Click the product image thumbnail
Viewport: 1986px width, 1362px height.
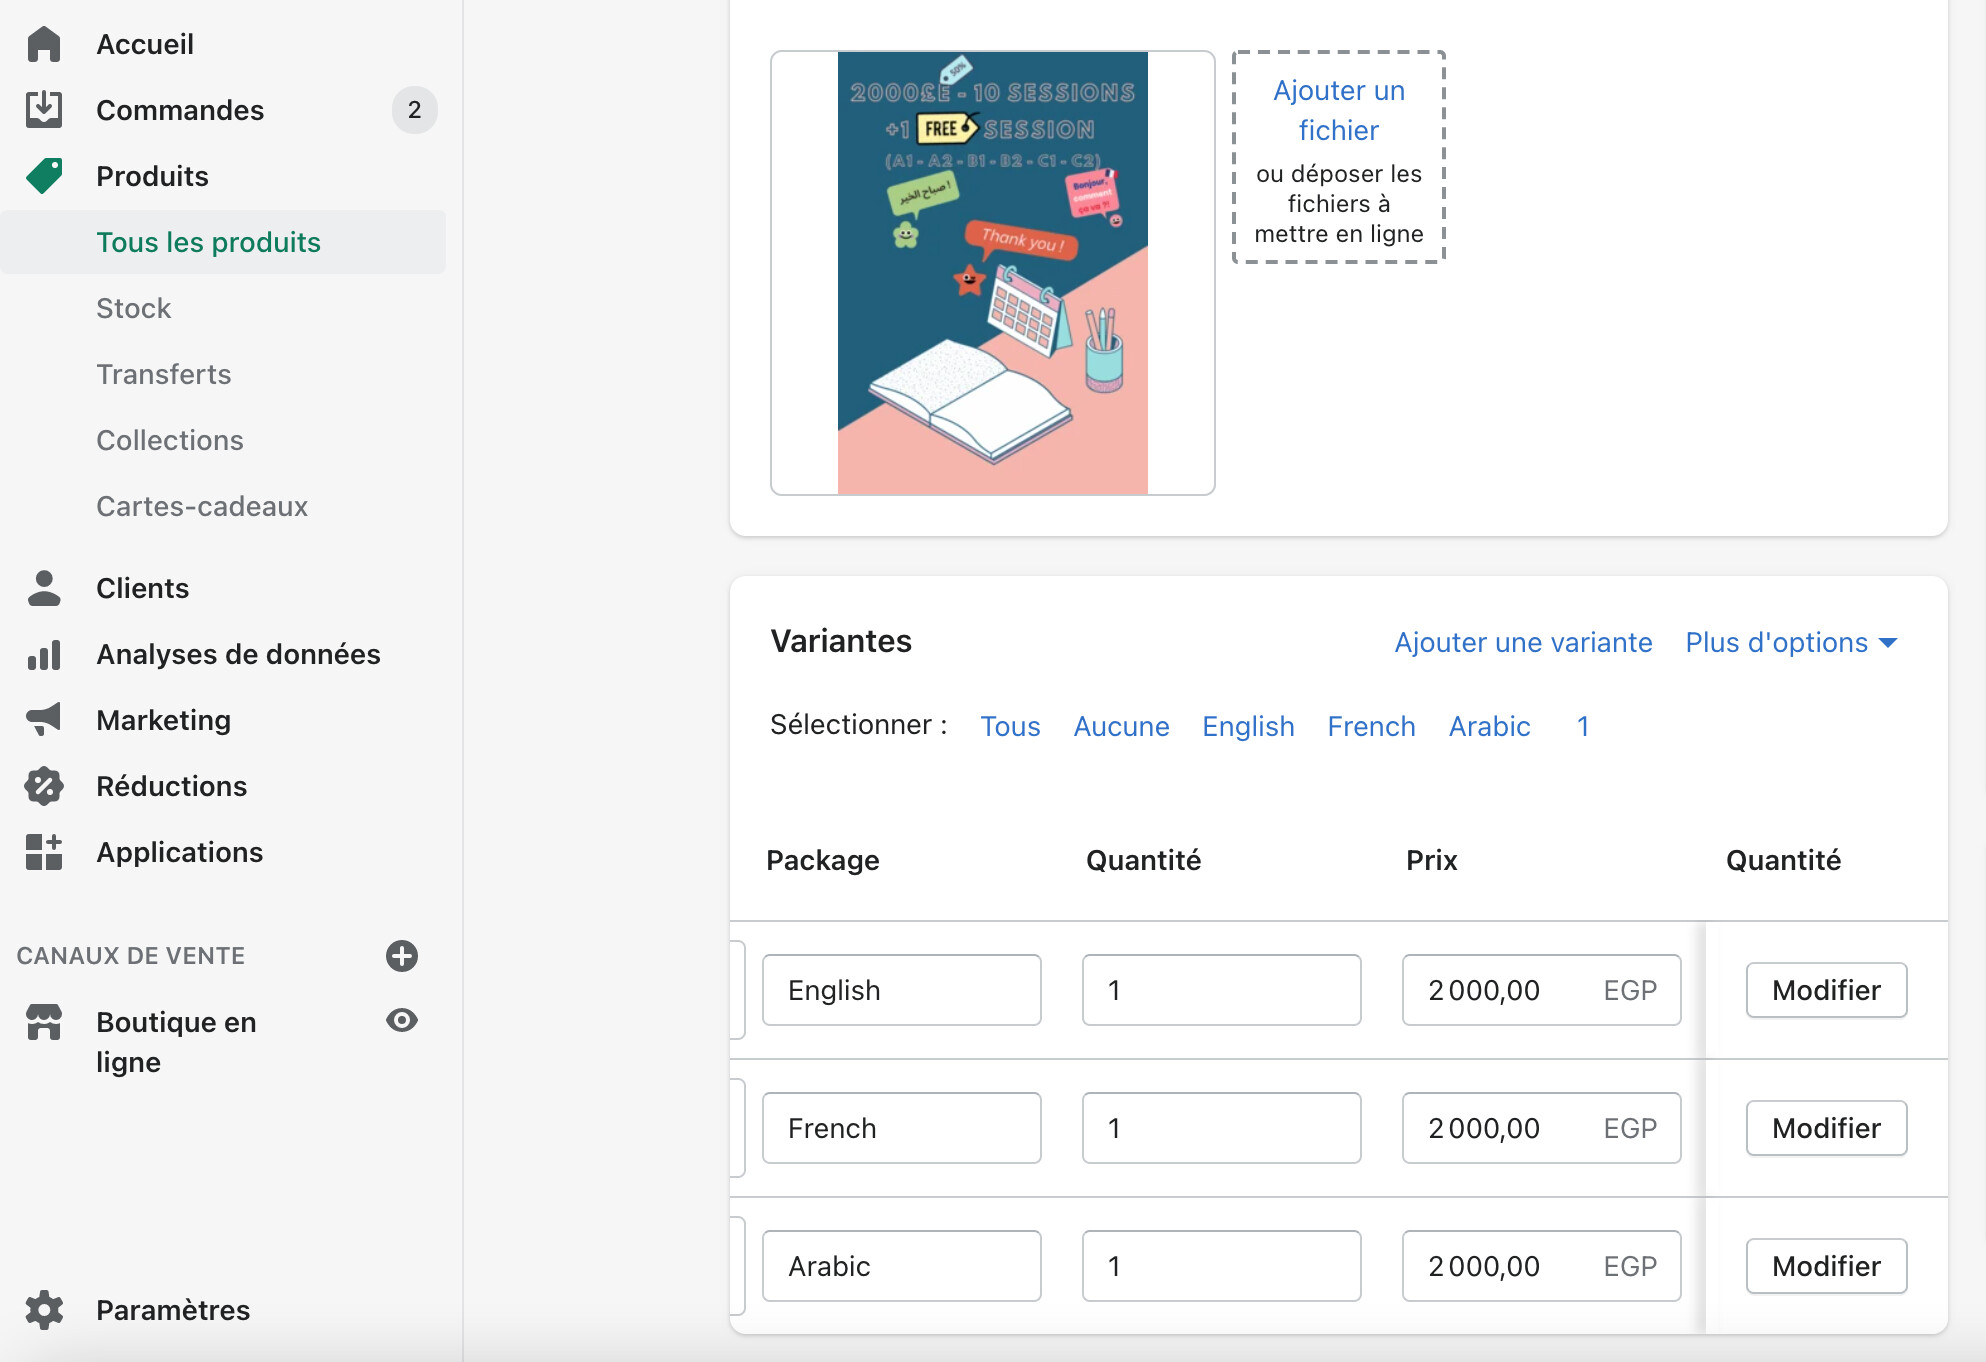pos(992,273)
